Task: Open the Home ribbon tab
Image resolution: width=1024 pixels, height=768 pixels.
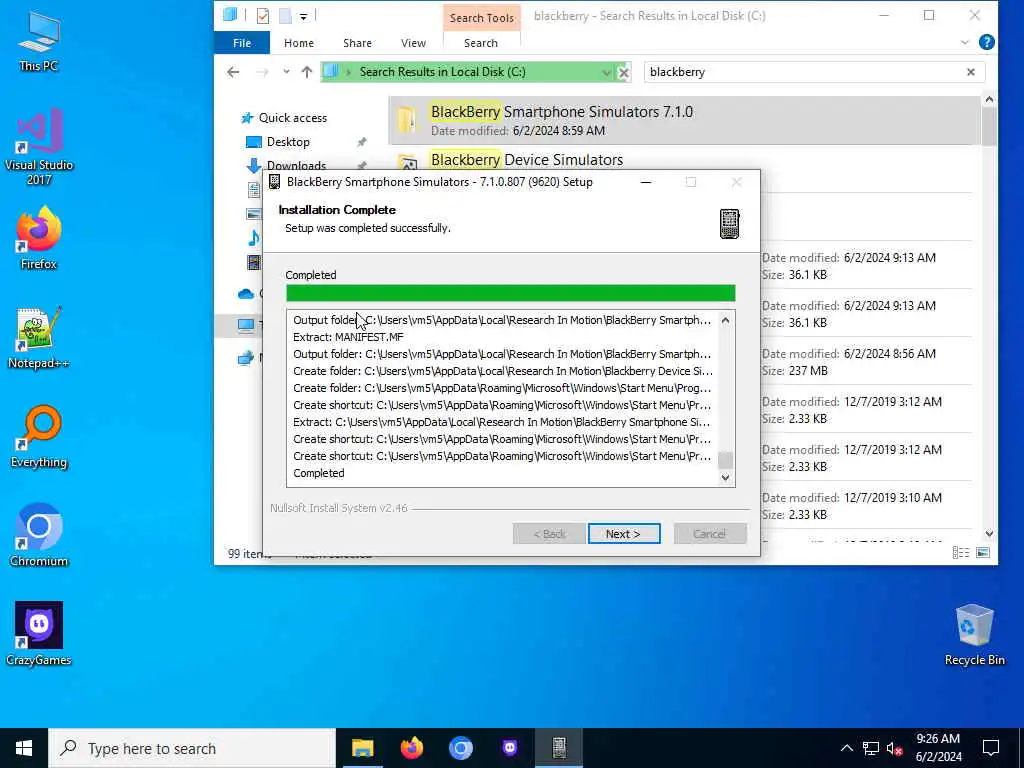Action: point(298,43)
